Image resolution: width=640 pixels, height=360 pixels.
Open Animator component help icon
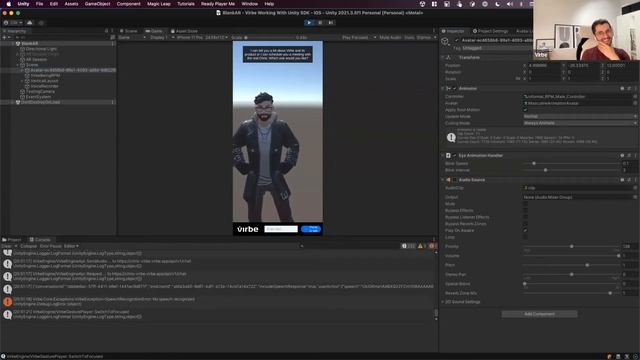(x=622, y=88)
